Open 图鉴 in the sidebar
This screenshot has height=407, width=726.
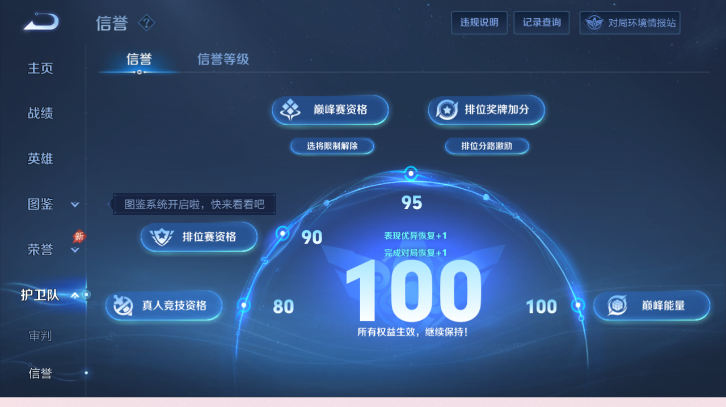[40, 204]
